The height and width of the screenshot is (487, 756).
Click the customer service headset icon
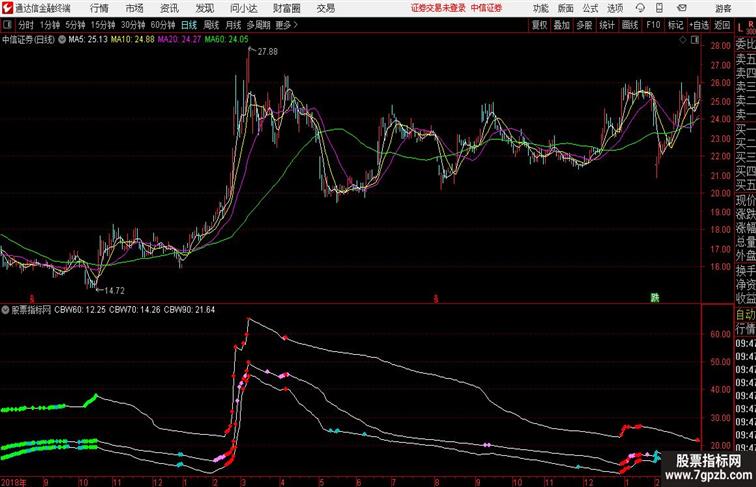(x=640, y=8)
